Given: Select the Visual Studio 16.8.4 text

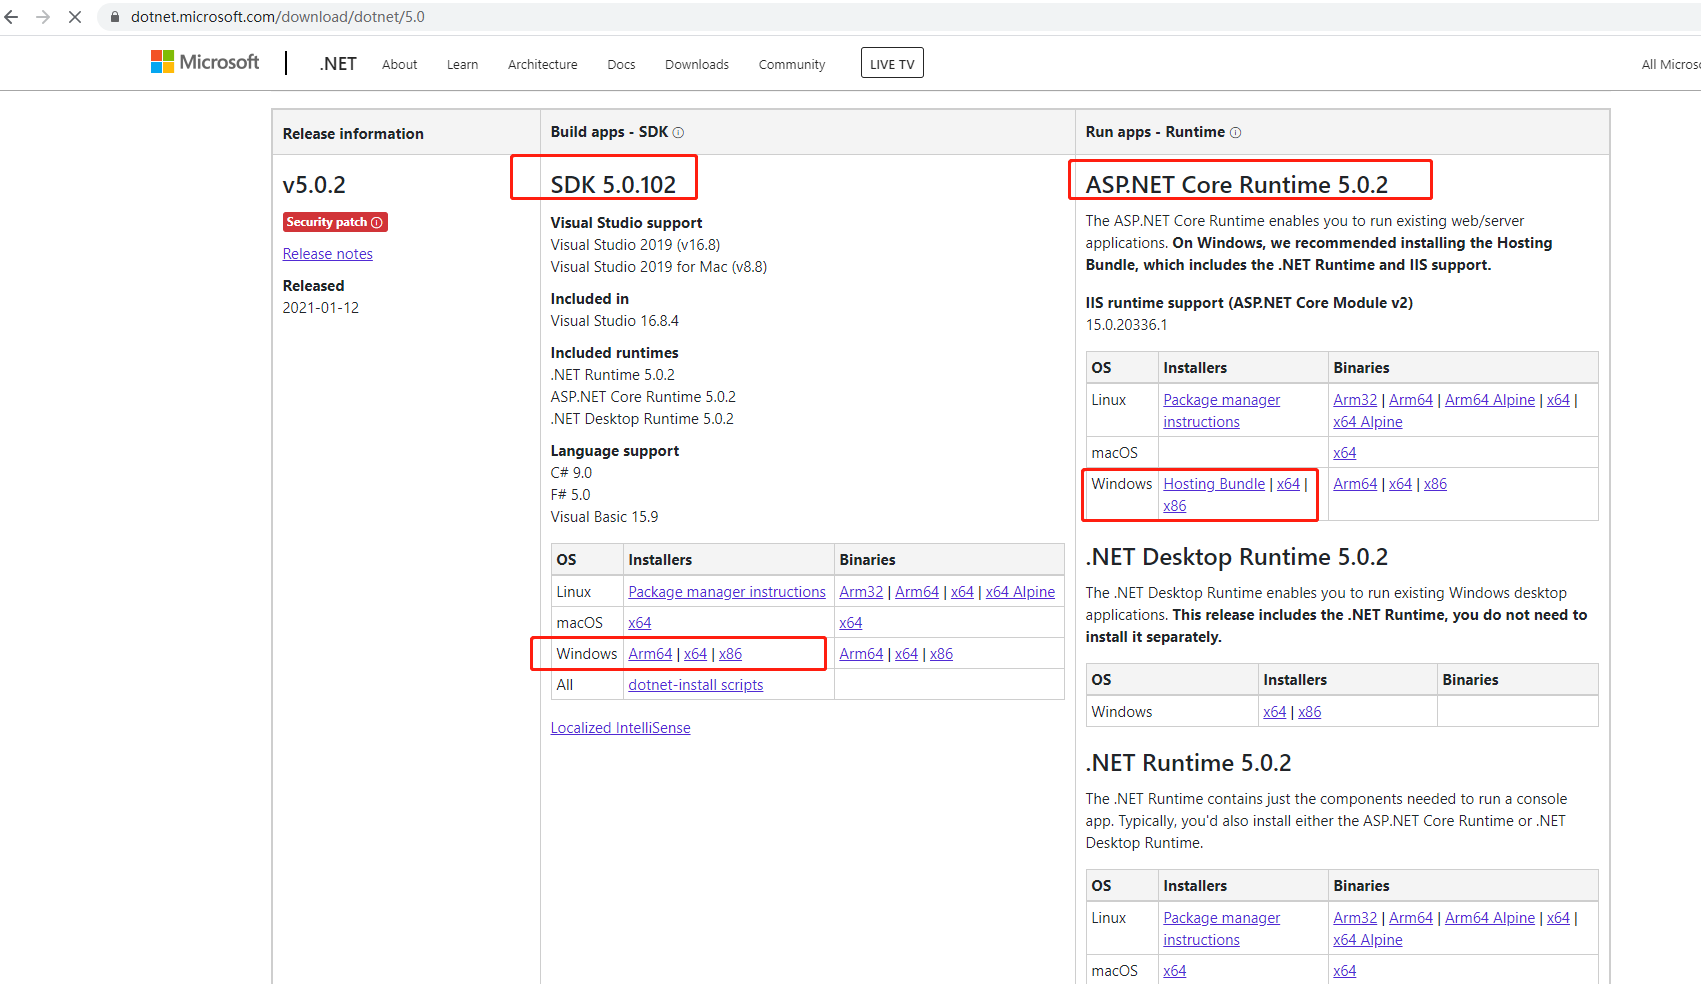Looking at the screenshot, I should [x=615, y=321].
